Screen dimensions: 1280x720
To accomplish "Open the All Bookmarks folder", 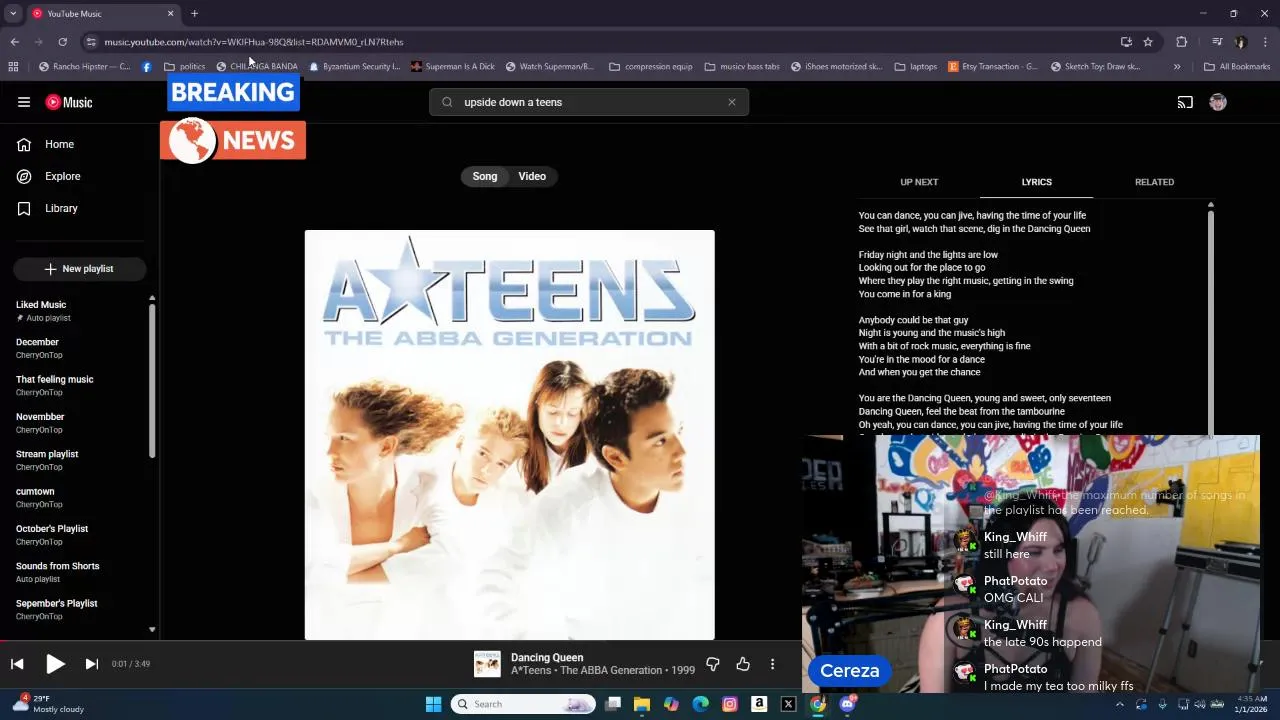I will point(1237,67).
